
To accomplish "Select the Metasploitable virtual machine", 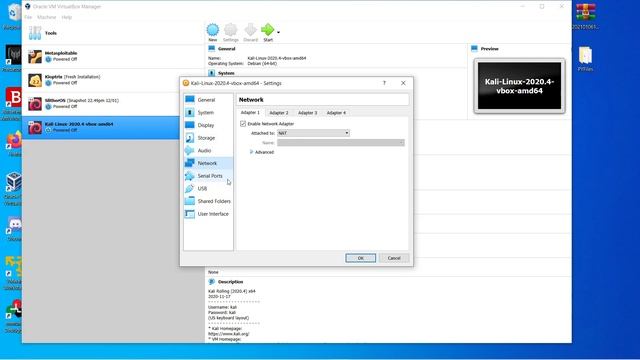I will [x=113, y=56].
